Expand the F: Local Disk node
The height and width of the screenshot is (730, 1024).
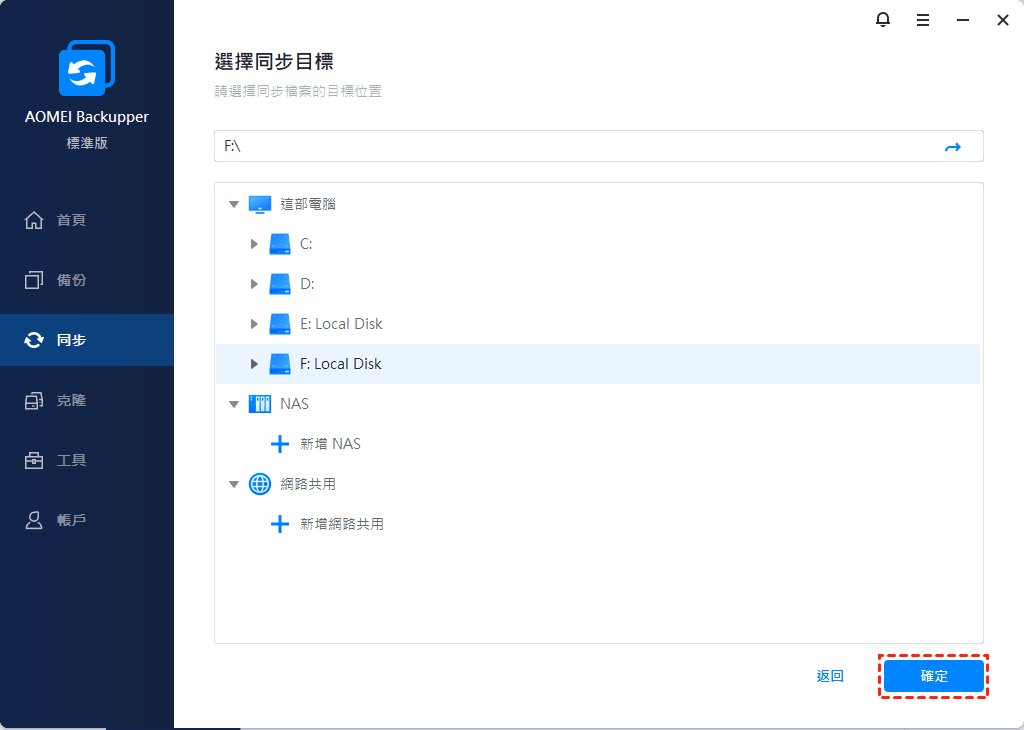tap(254, 364)
